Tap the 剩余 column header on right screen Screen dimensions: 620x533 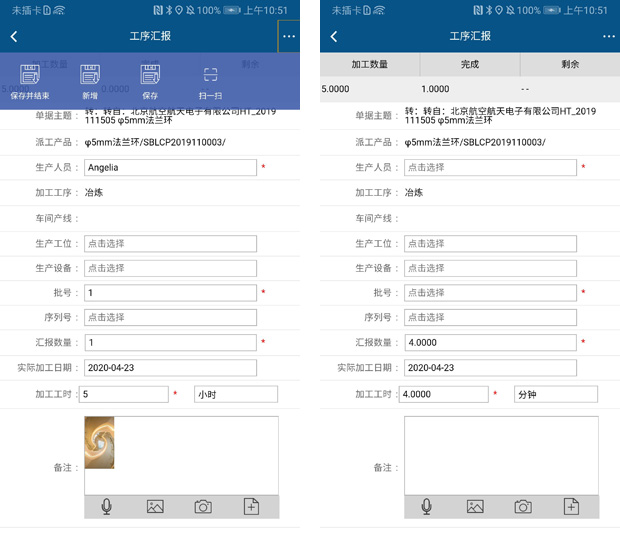[x=570, y=64]
